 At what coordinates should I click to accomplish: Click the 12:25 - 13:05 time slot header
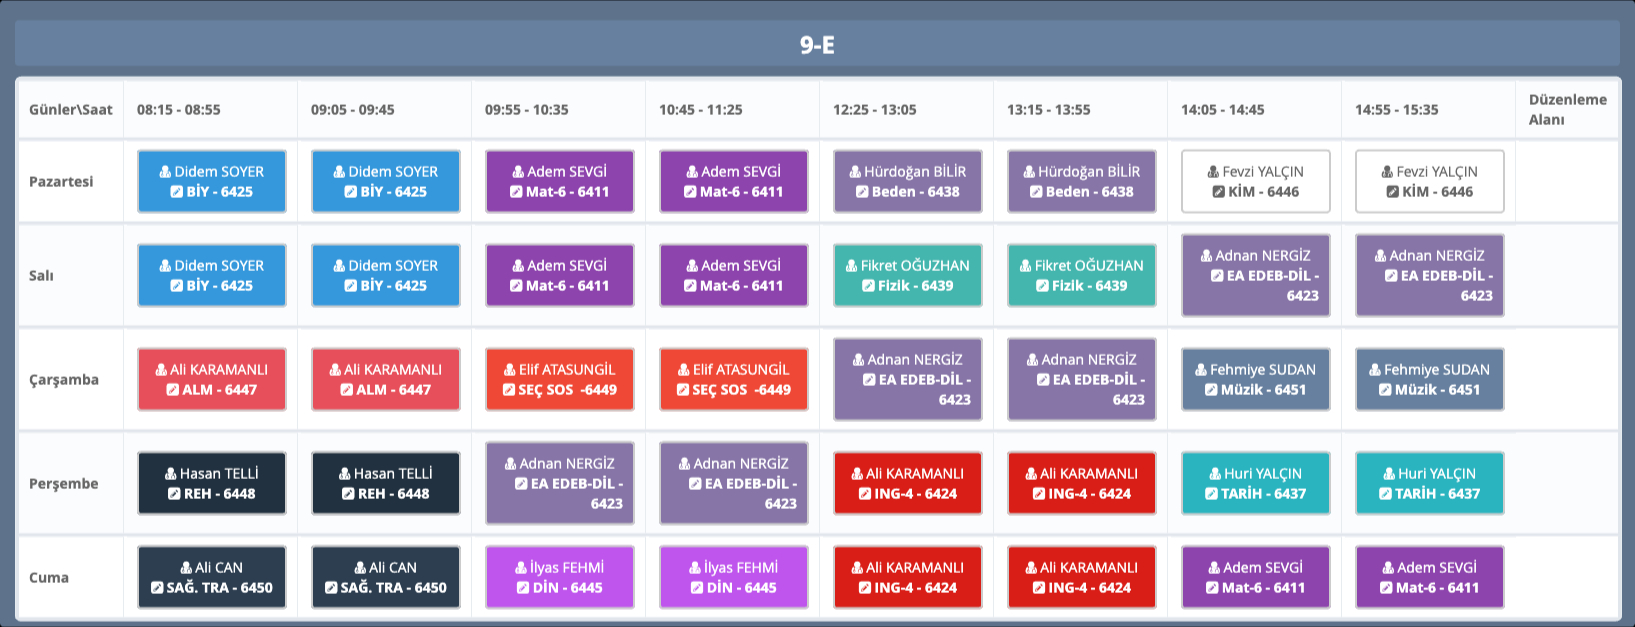(874, 110)
